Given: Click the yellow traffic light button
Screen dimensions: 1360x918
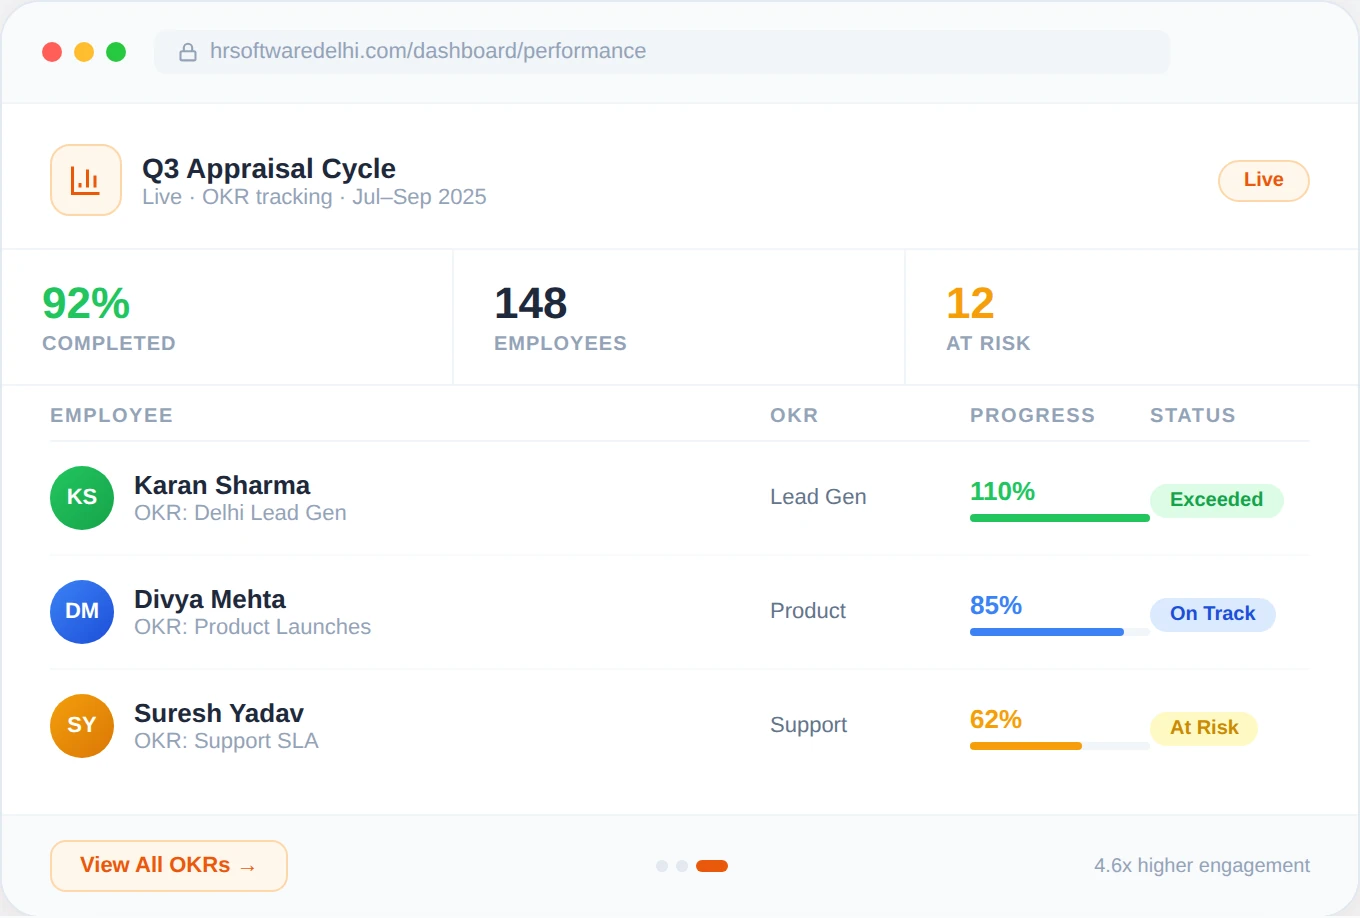Looking at the screenshot, I should pos(84,51).
